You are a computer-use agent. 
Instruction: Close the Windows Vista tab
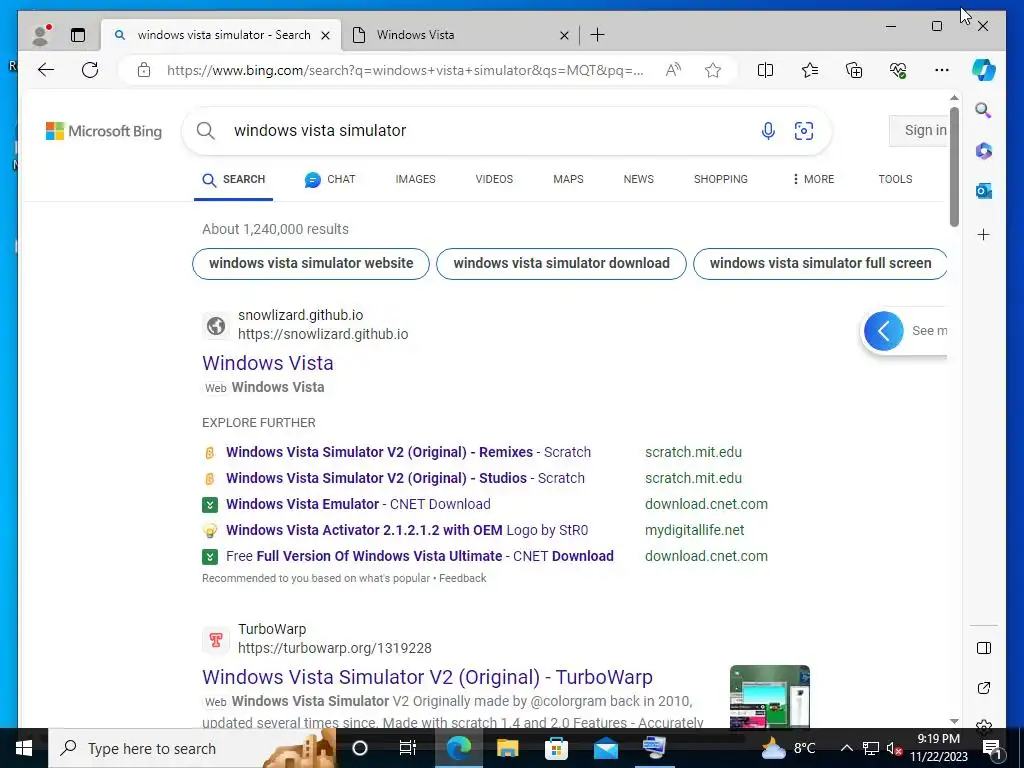click(x=564, y=35)
